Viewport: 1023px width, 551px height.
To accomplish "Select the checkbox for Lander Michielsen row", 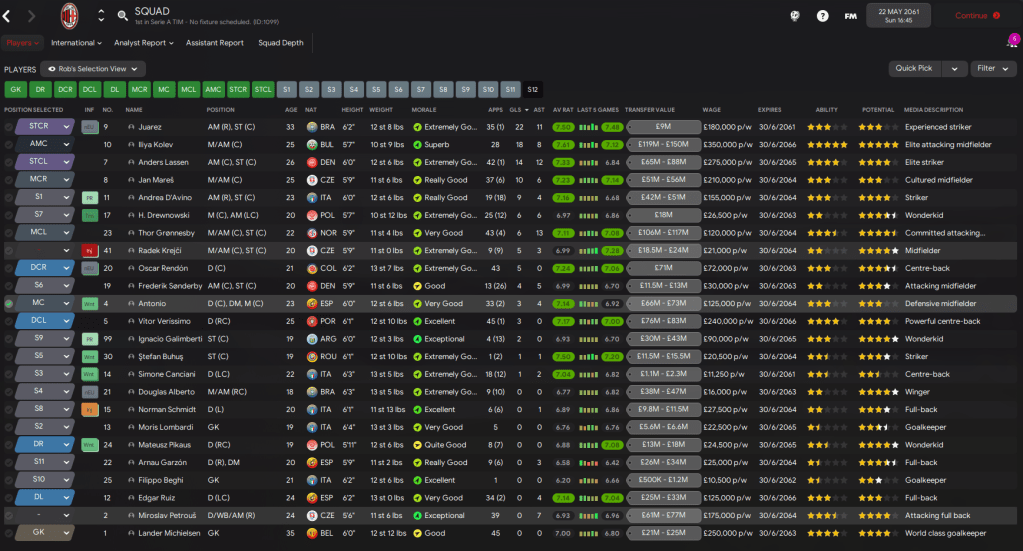I will click(9, 533).
